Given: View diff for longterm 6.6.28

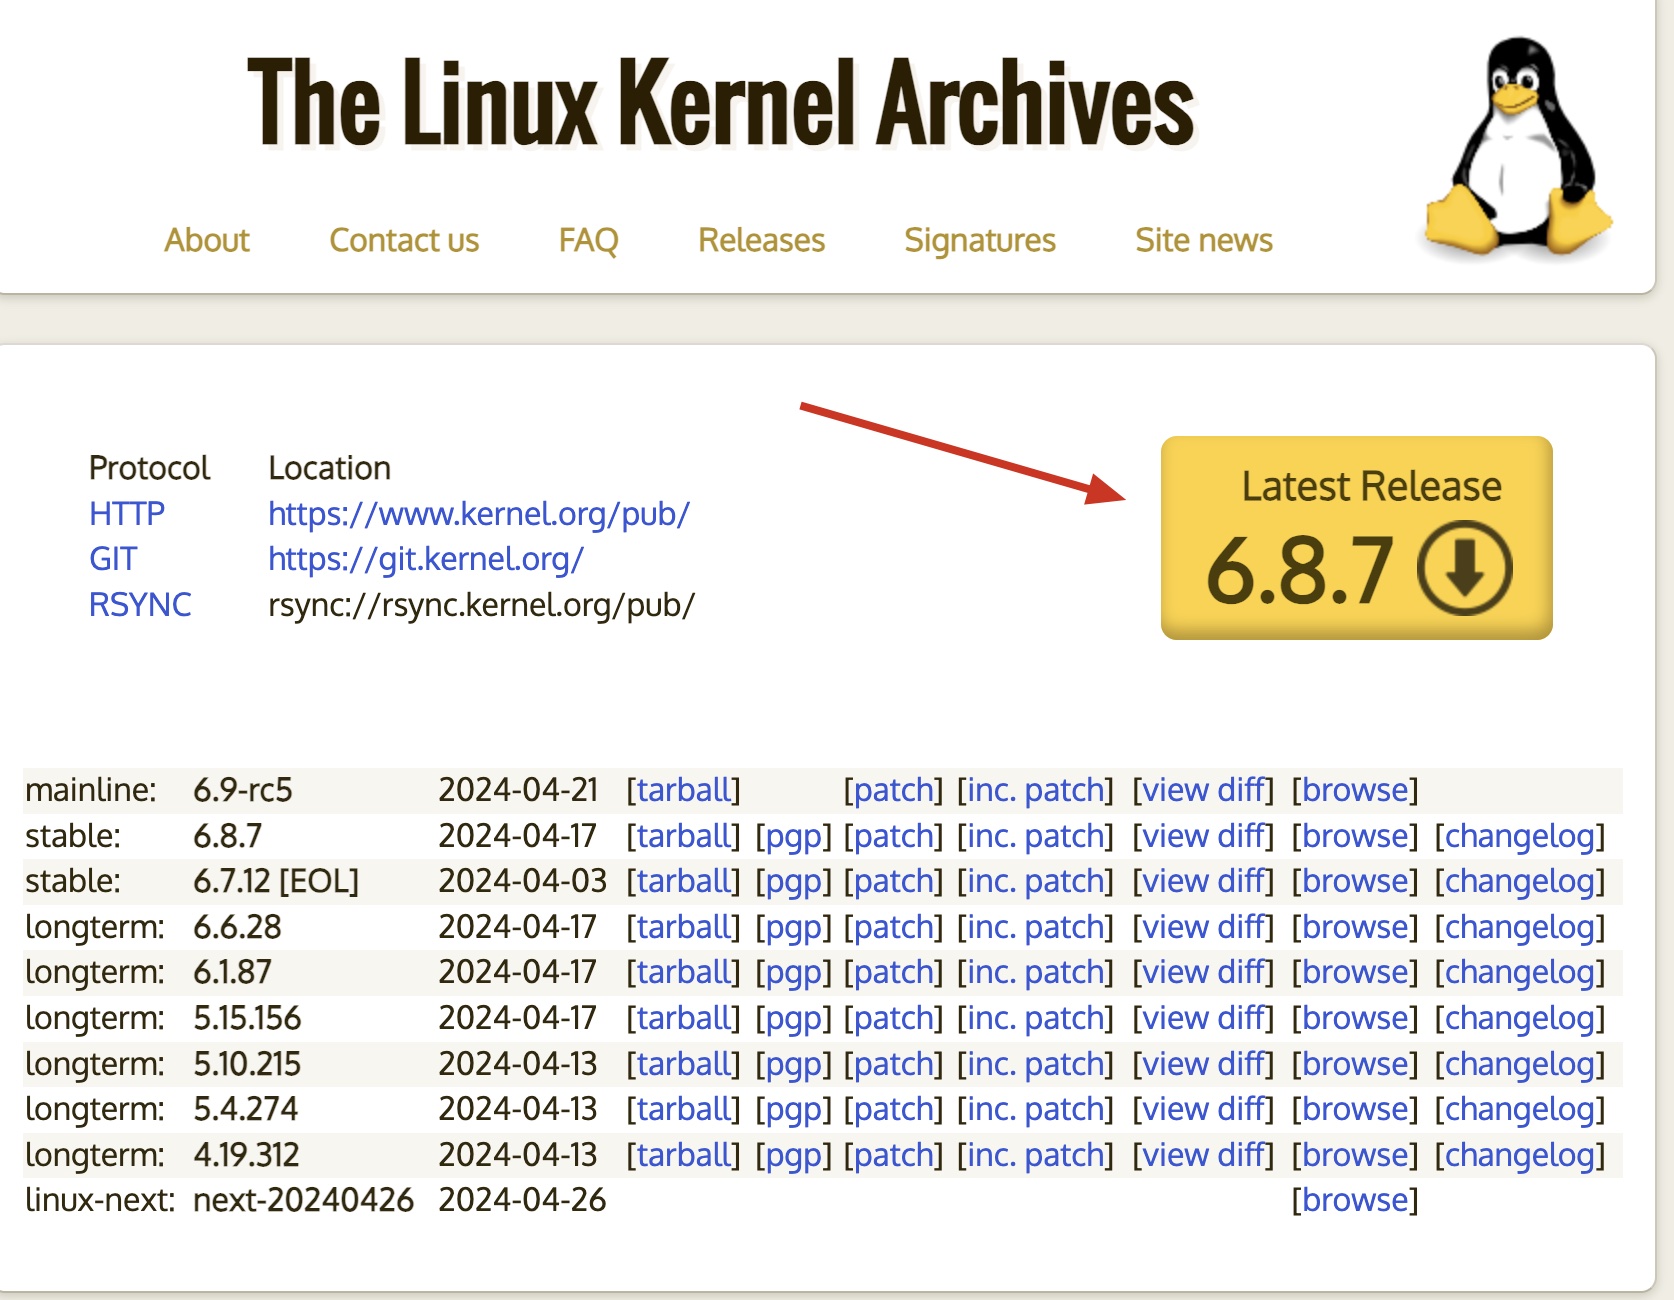Looking at the screenshot, I should [x=1203, y=927].
